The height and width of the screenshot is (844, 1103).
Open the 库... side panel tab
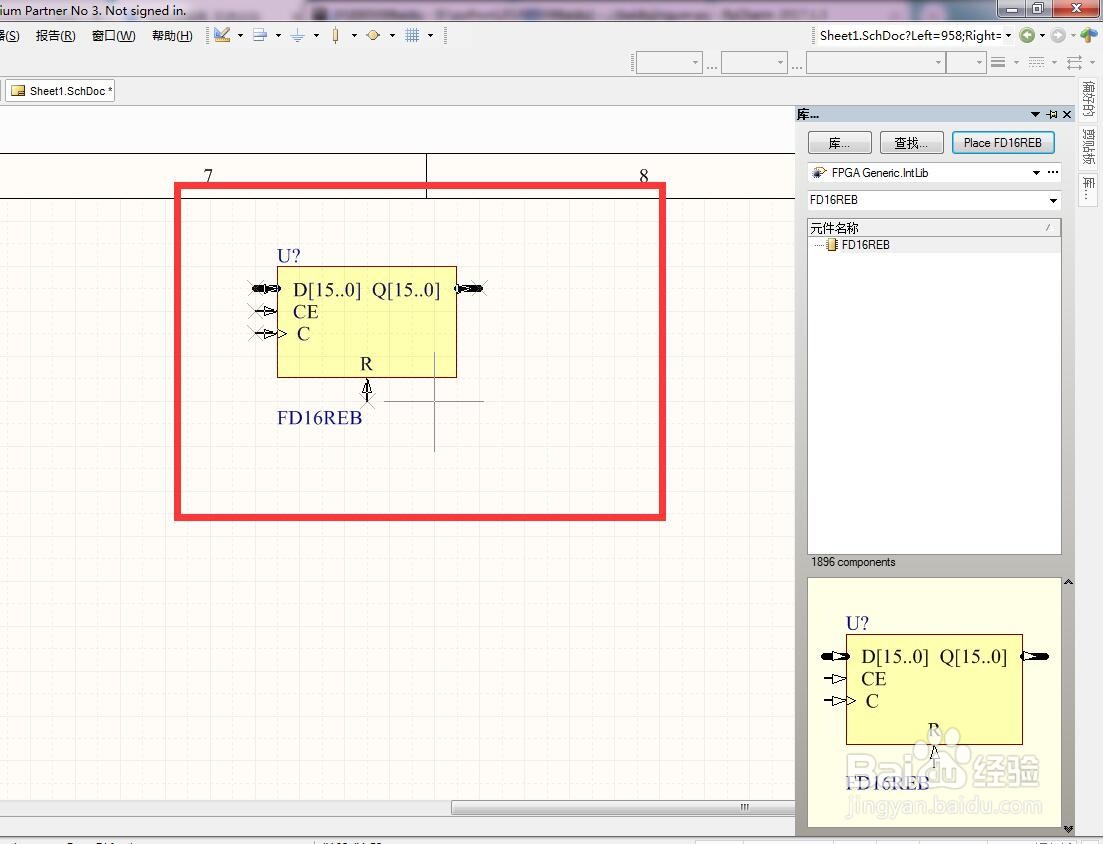tap(1088, 188)
